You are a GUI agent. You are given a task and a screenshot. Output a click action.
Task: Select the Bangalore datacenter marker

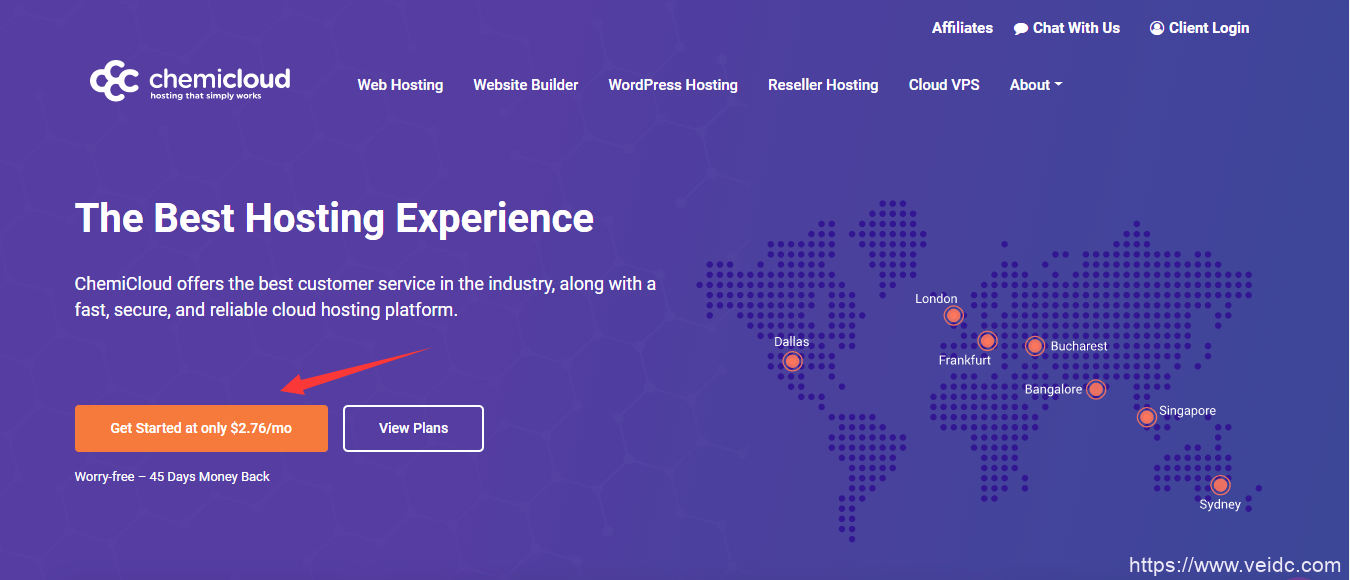1096,389
